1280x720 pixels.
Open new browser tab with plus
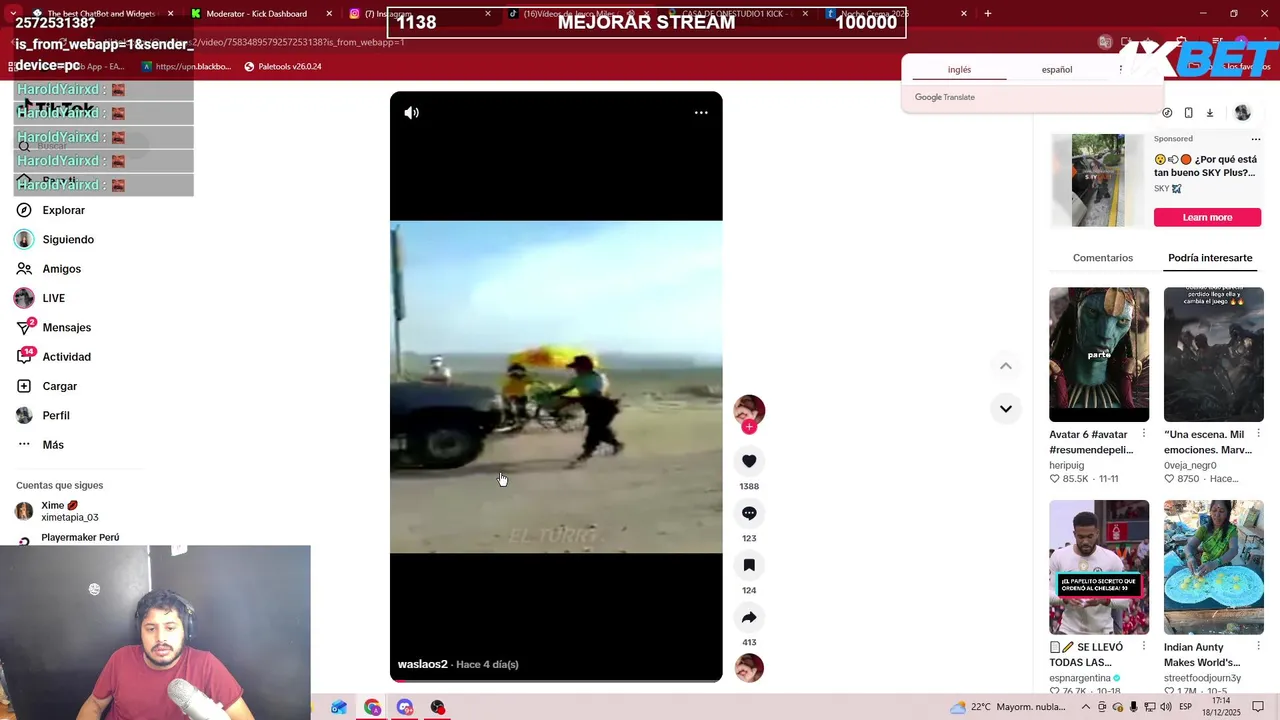[x=987, y=14]
